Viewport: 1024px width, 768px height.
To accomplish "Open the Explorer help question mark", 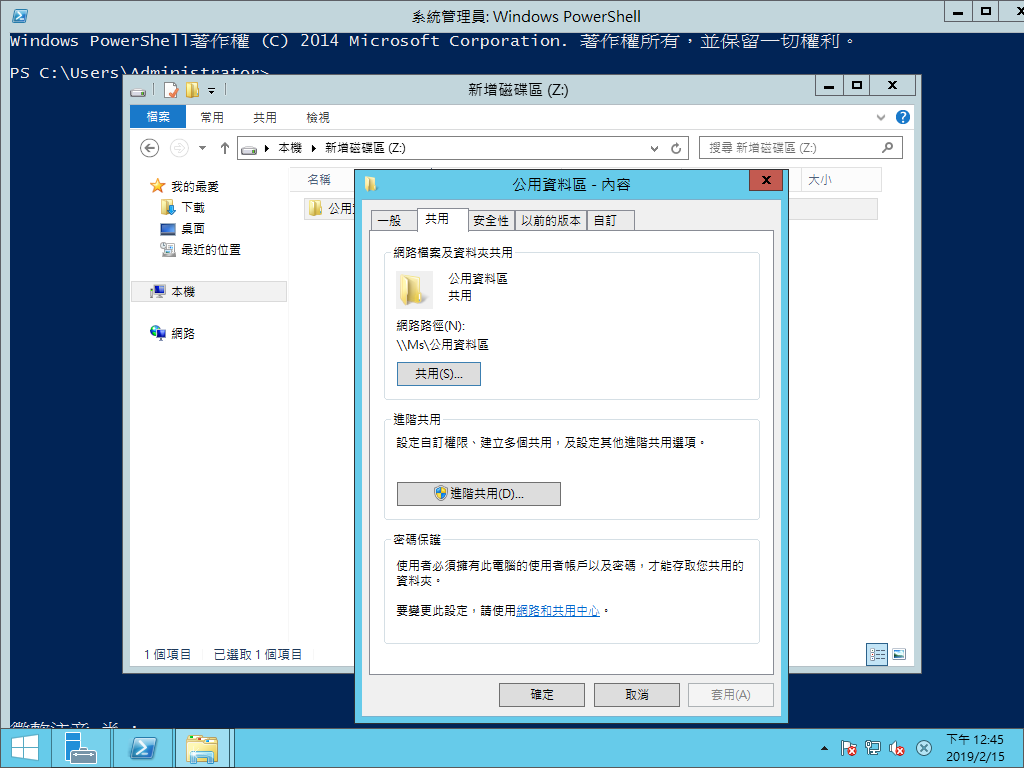I will click(903, 117).
